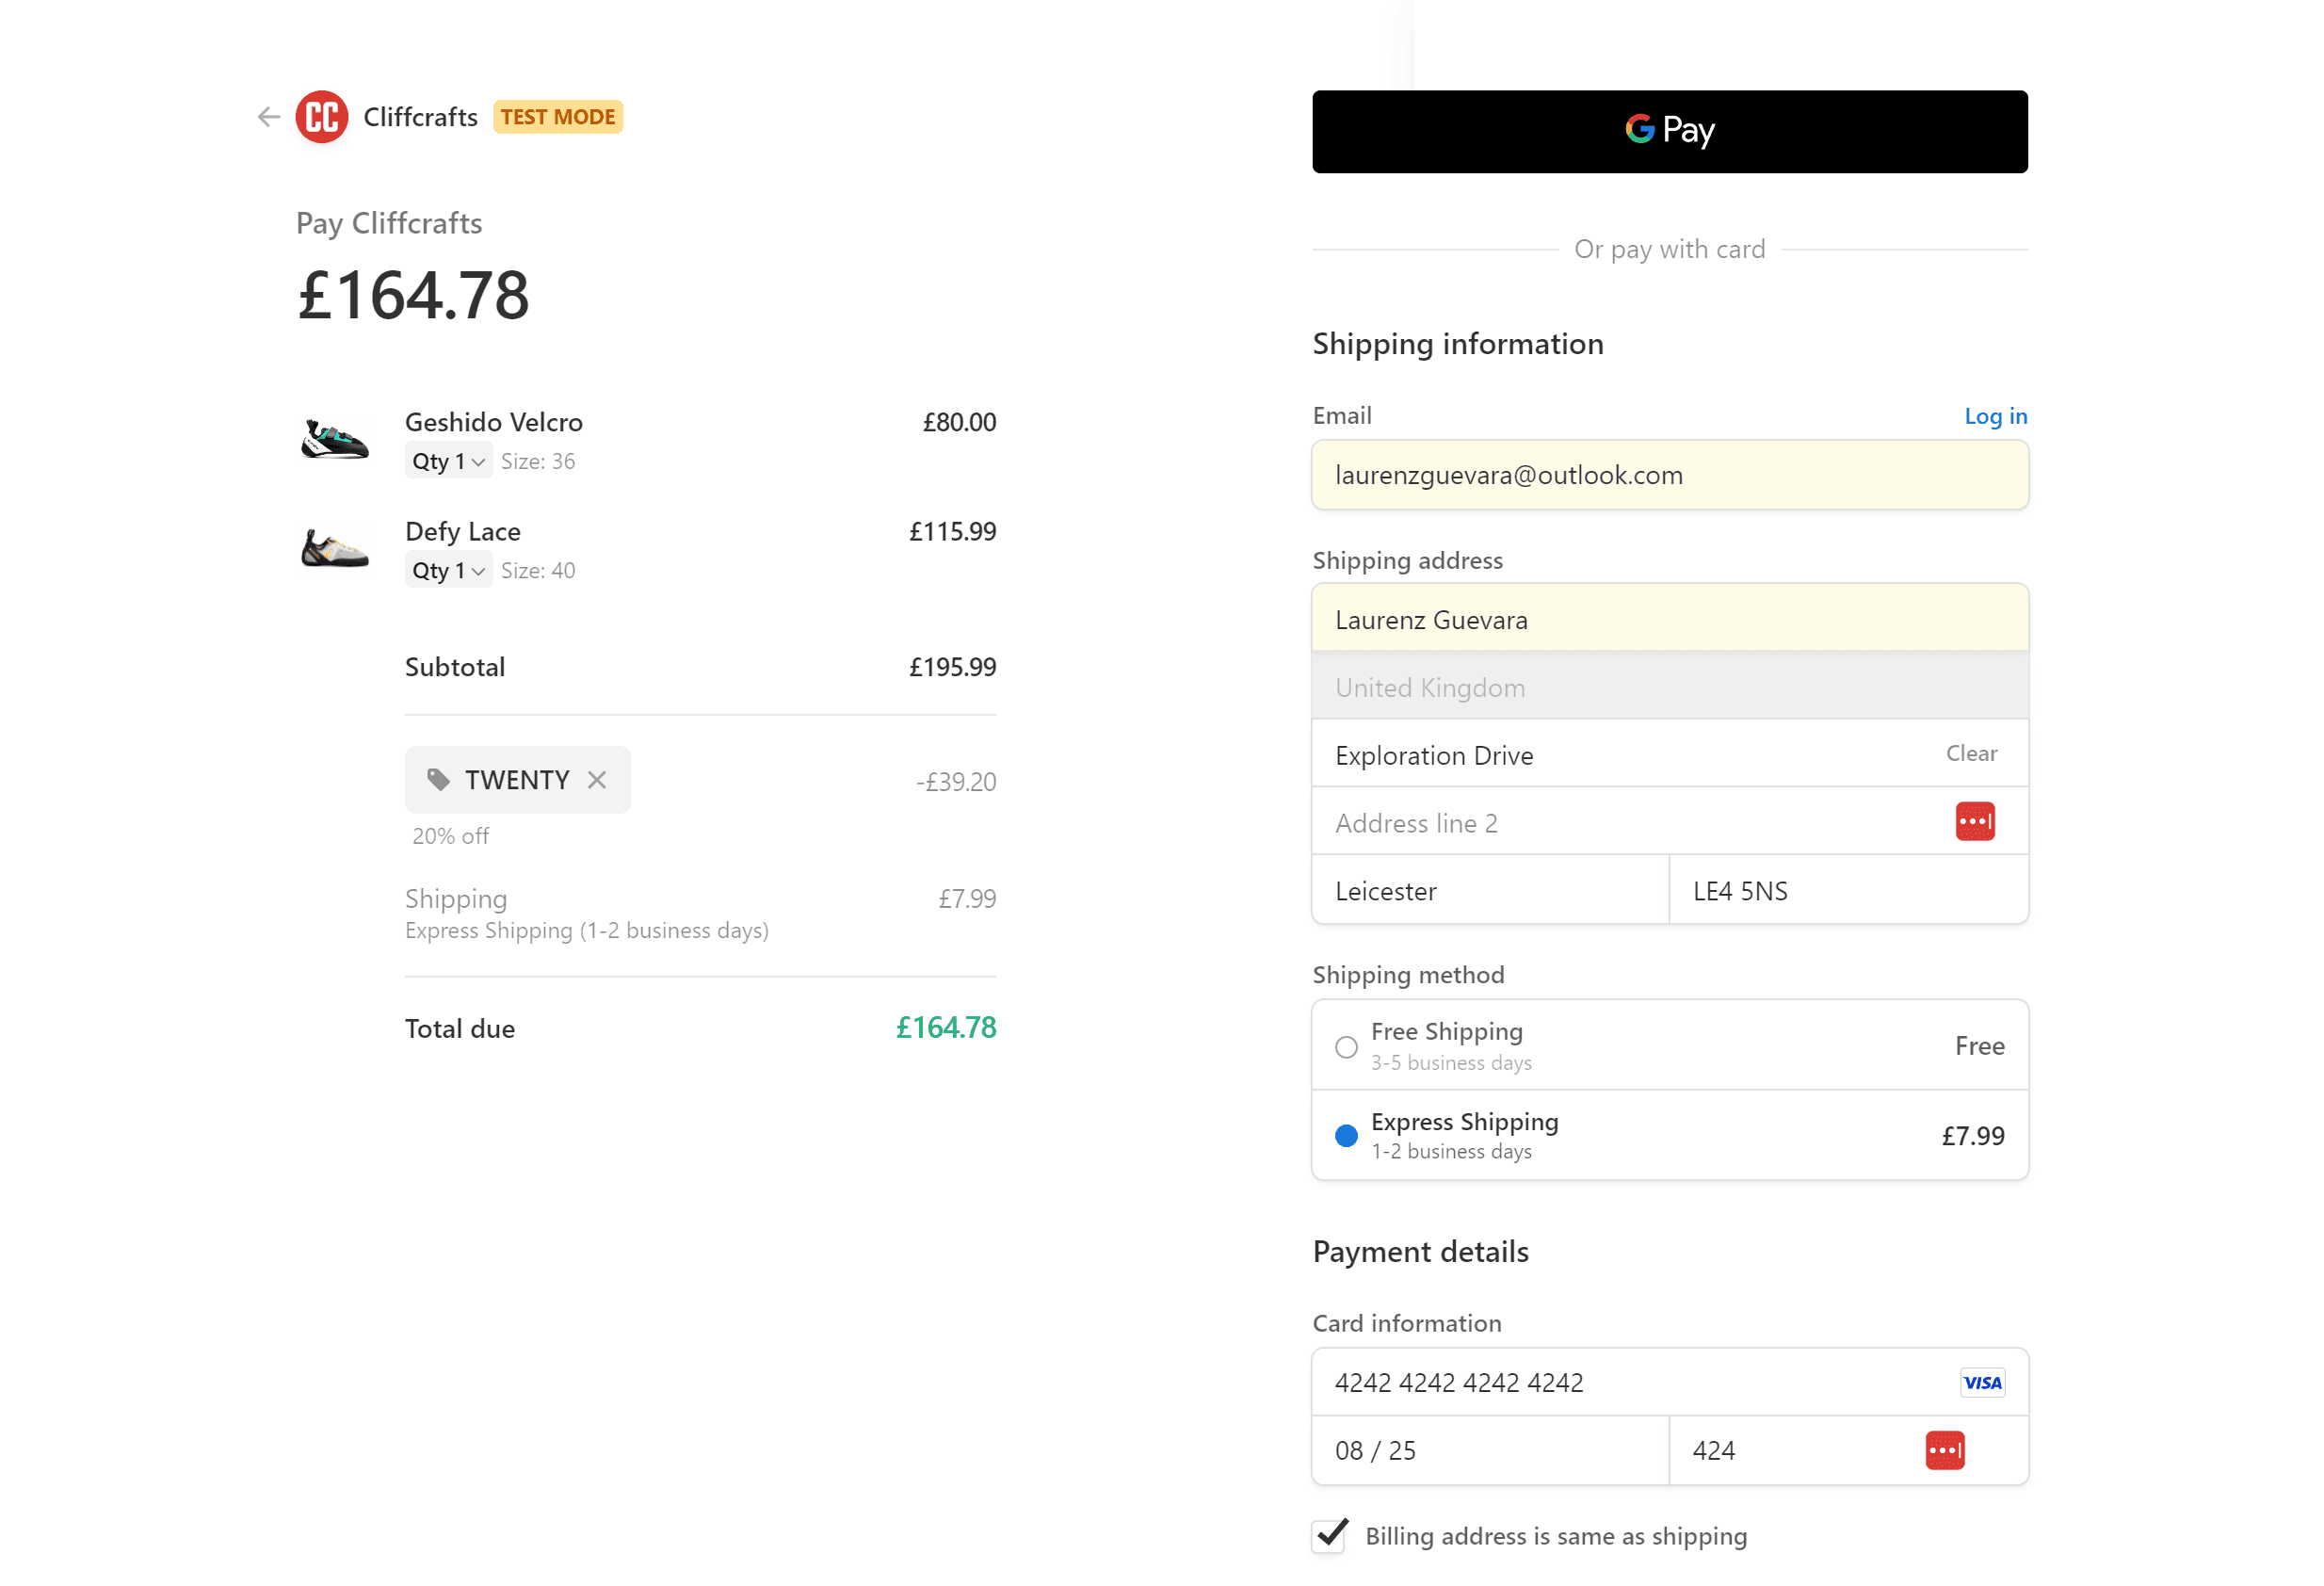Clear the shipping address fields
The height and width of the screenshot is (1586, 2324).
(x=1970, y=753)
